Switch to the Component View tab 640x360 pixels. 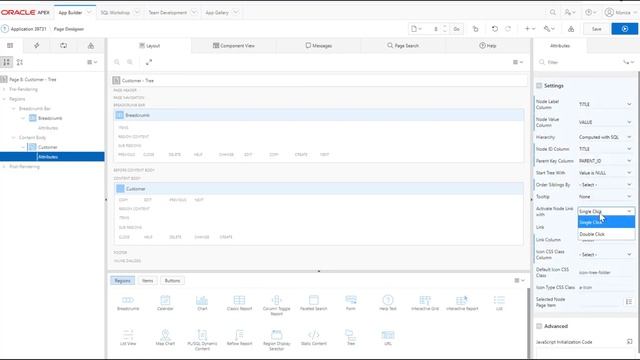(x=233, y=46)
